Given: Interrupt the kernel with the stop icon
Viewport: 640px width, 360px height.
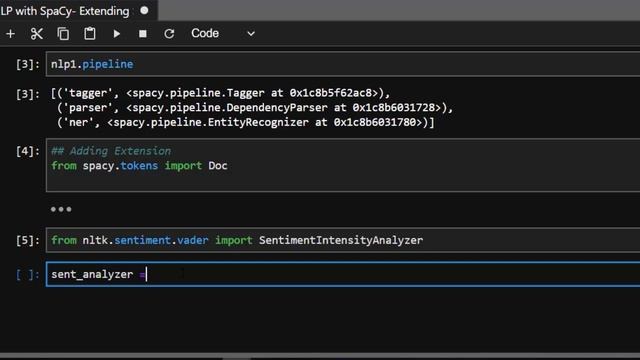Looking at the screenshot, I should [x=143, y=34].
